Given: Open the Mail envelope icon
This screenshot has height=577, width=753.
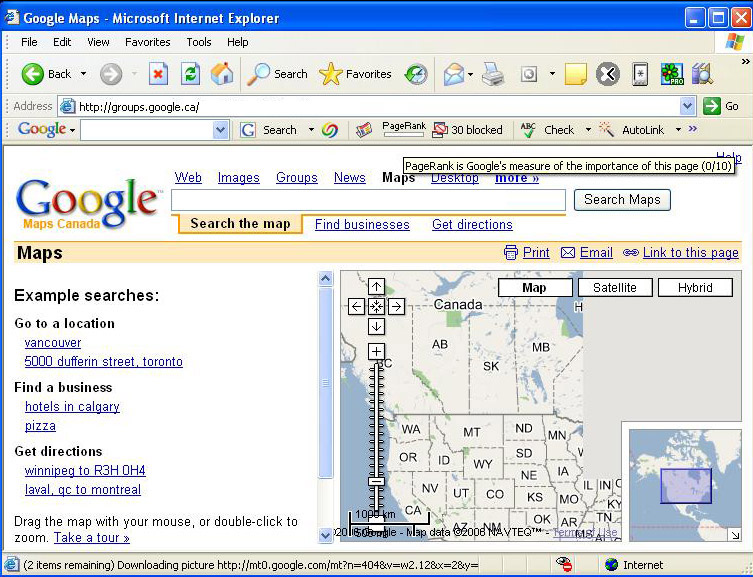Looking at the screenshot, I should pyautogui.click(x=453, y=74).
